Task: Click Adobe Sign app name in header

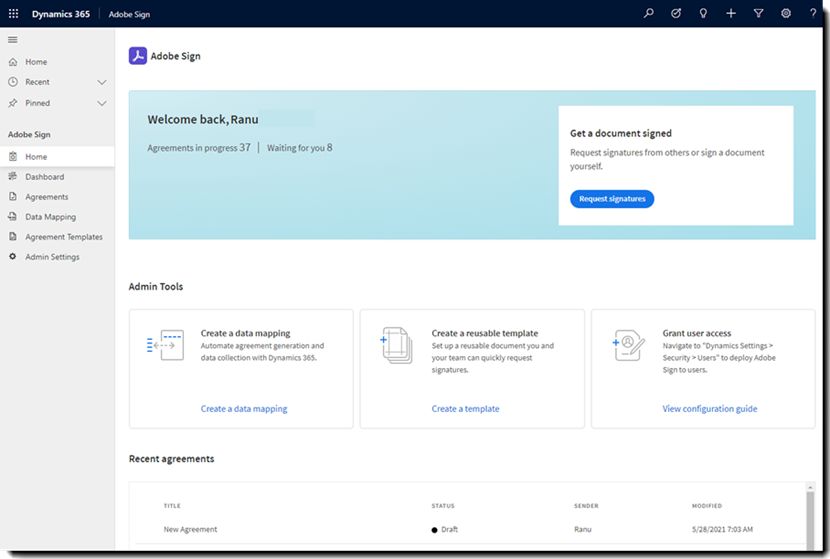Action: (x=129, y=14)
